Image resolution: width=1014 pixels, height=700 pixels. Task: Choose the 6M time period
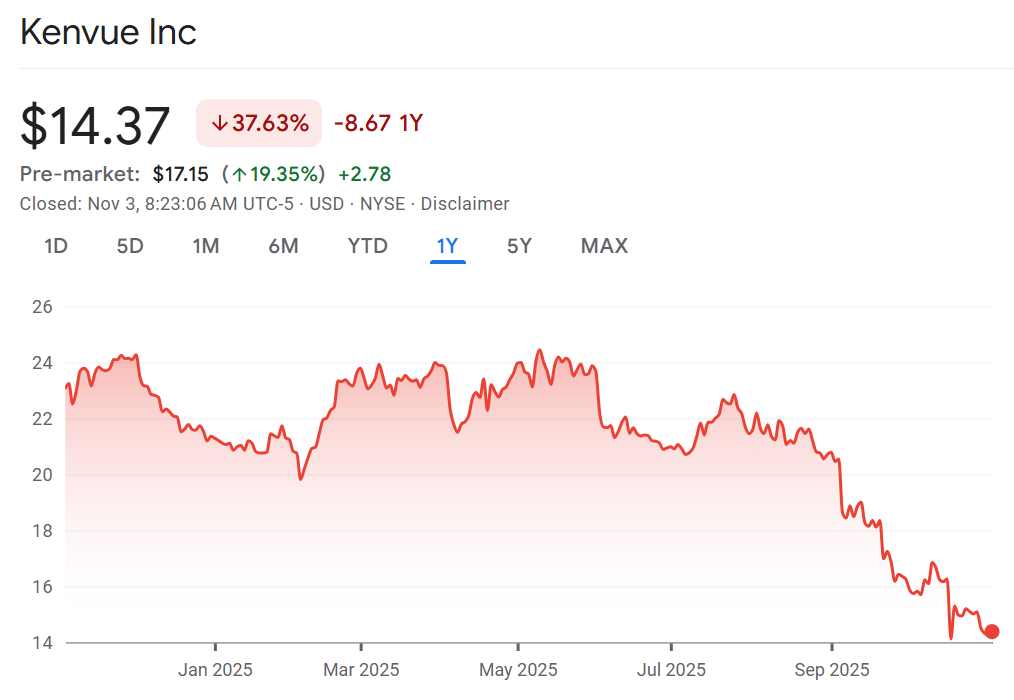[x=283, y=246]
